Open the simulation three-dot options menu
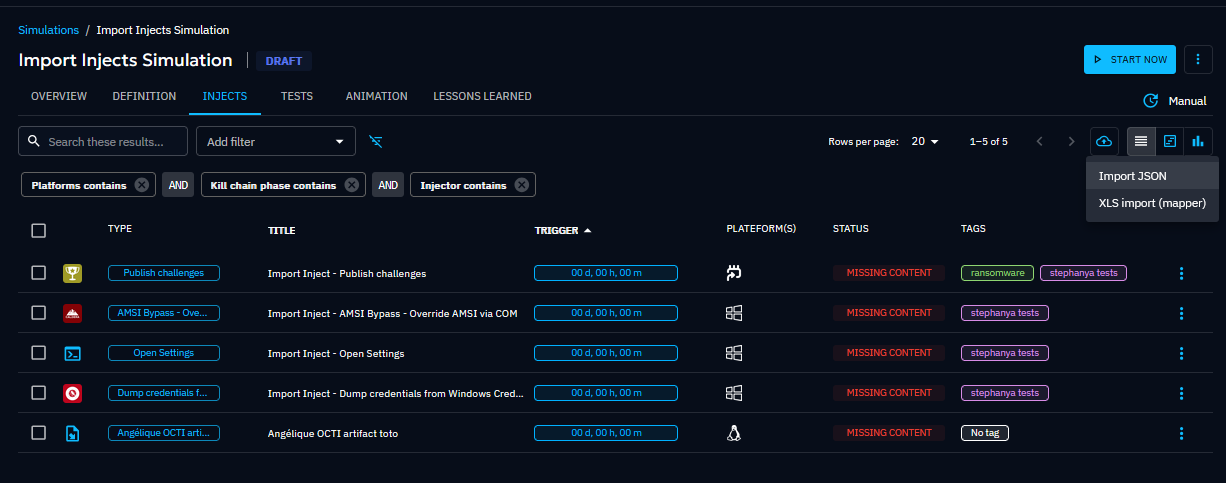Viewport: 1226px width, 483px height. point(1198,59)
